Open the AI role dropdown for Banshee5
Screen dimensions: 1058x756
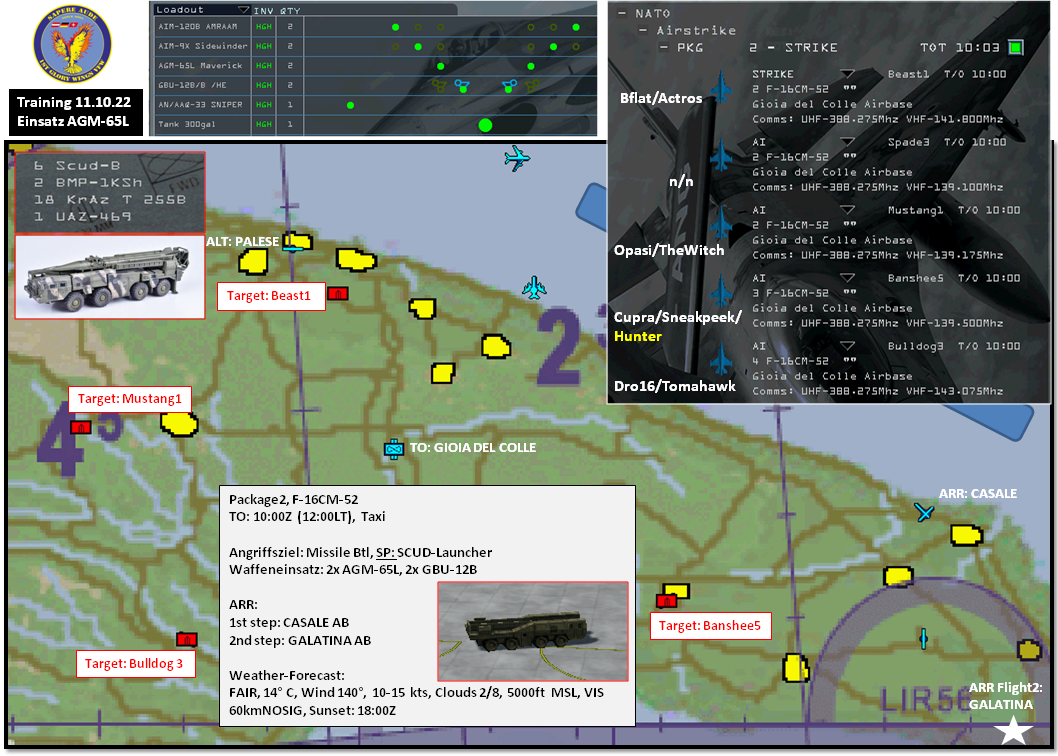847,278
